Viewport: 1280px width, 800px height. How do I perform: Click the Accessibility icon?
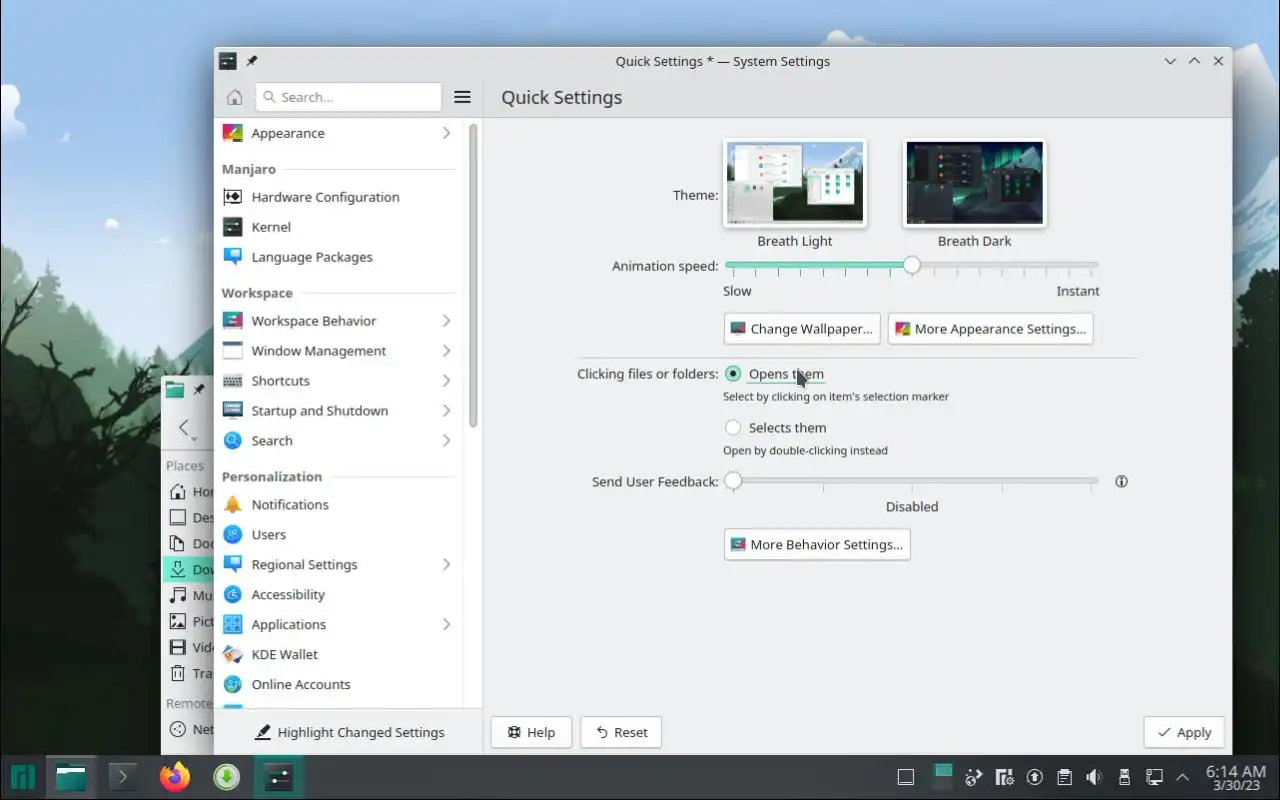(232, 595)
